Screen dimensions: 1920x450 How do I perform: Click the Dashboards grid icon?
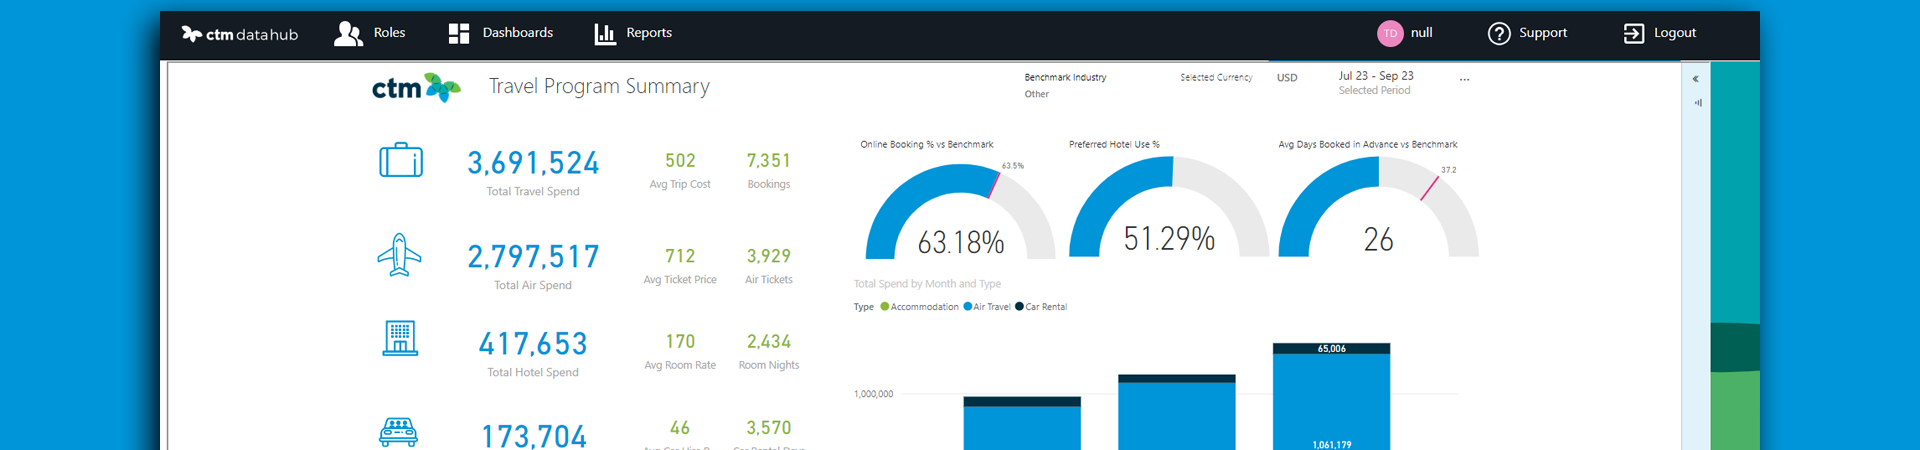pos(459,34)
